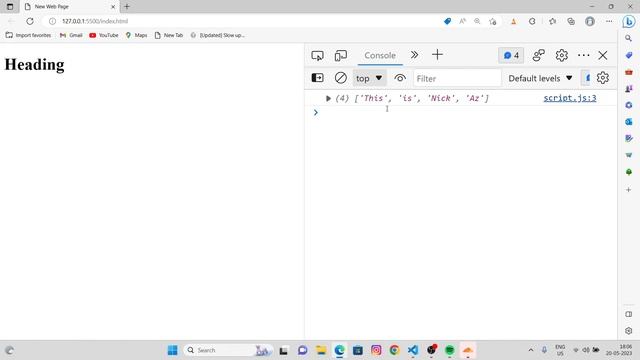Viewport: 640px width, 360px height.
Task: Open the script.js:3 source link
Action: (x=570, y=98)
